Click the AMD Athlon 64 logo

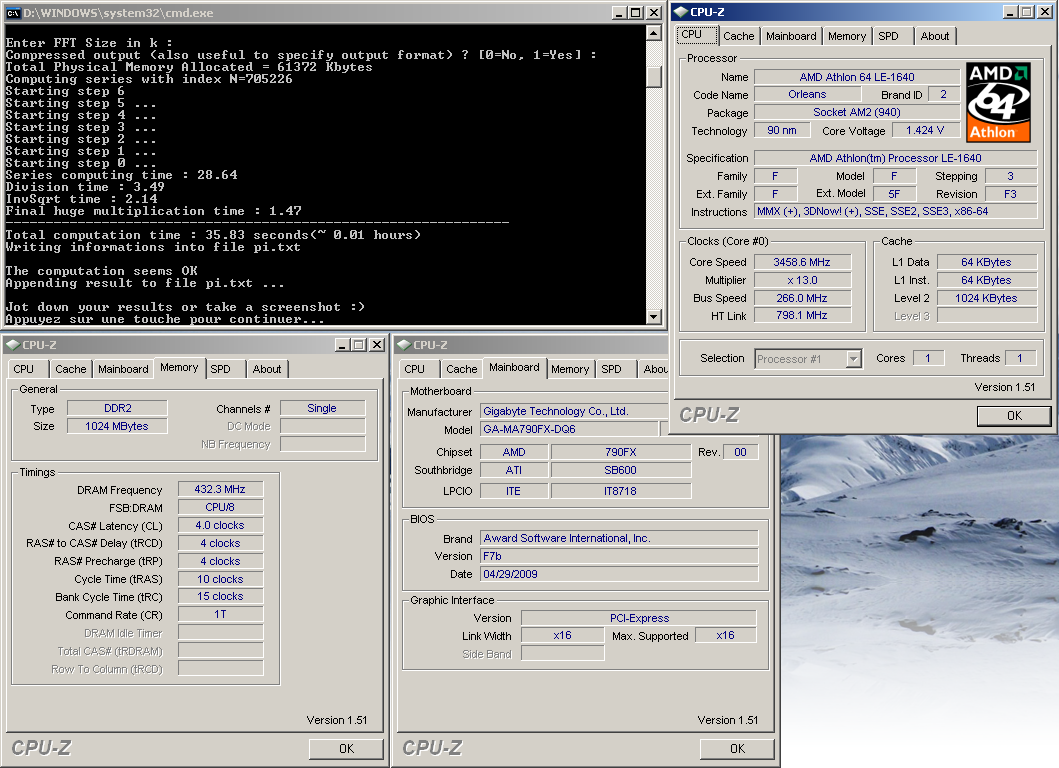tap(998, 102)
